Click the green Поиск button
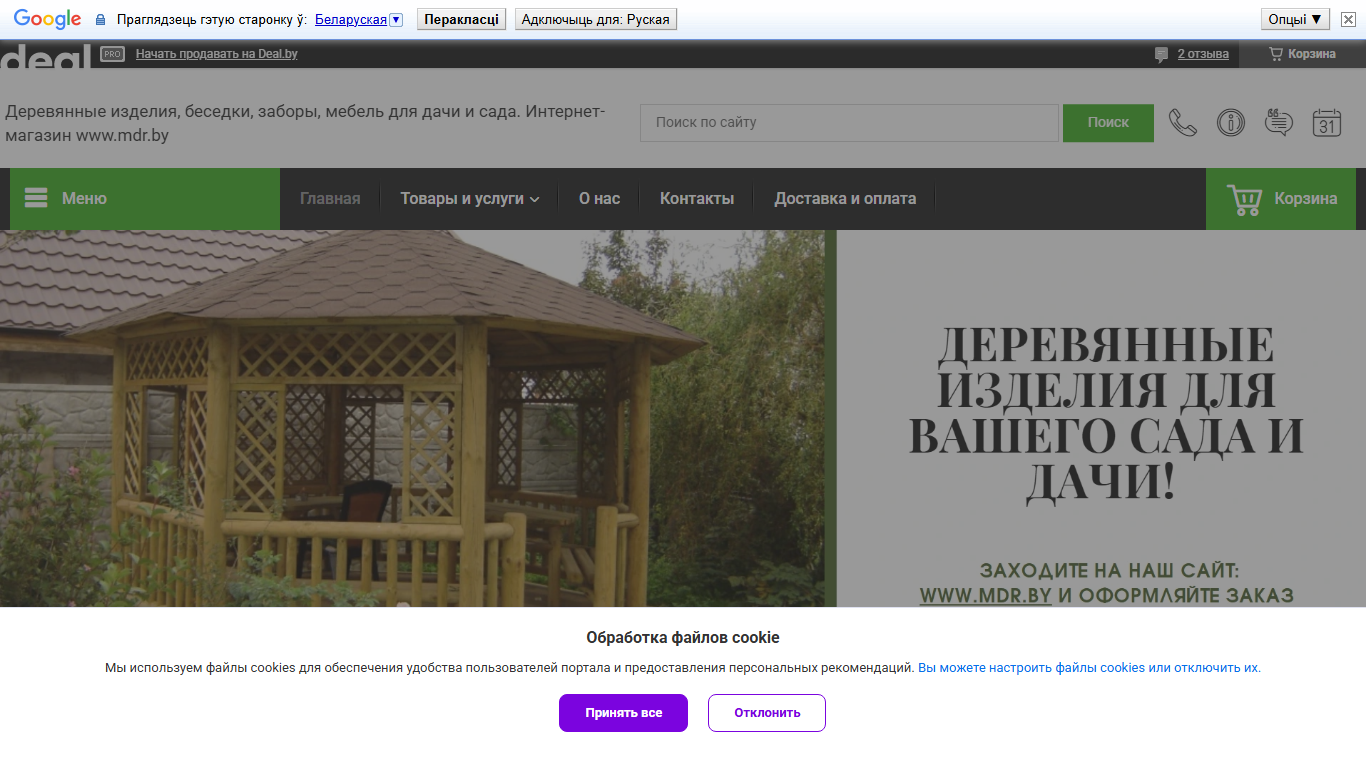1366x768 pixels. [1108, 123]
